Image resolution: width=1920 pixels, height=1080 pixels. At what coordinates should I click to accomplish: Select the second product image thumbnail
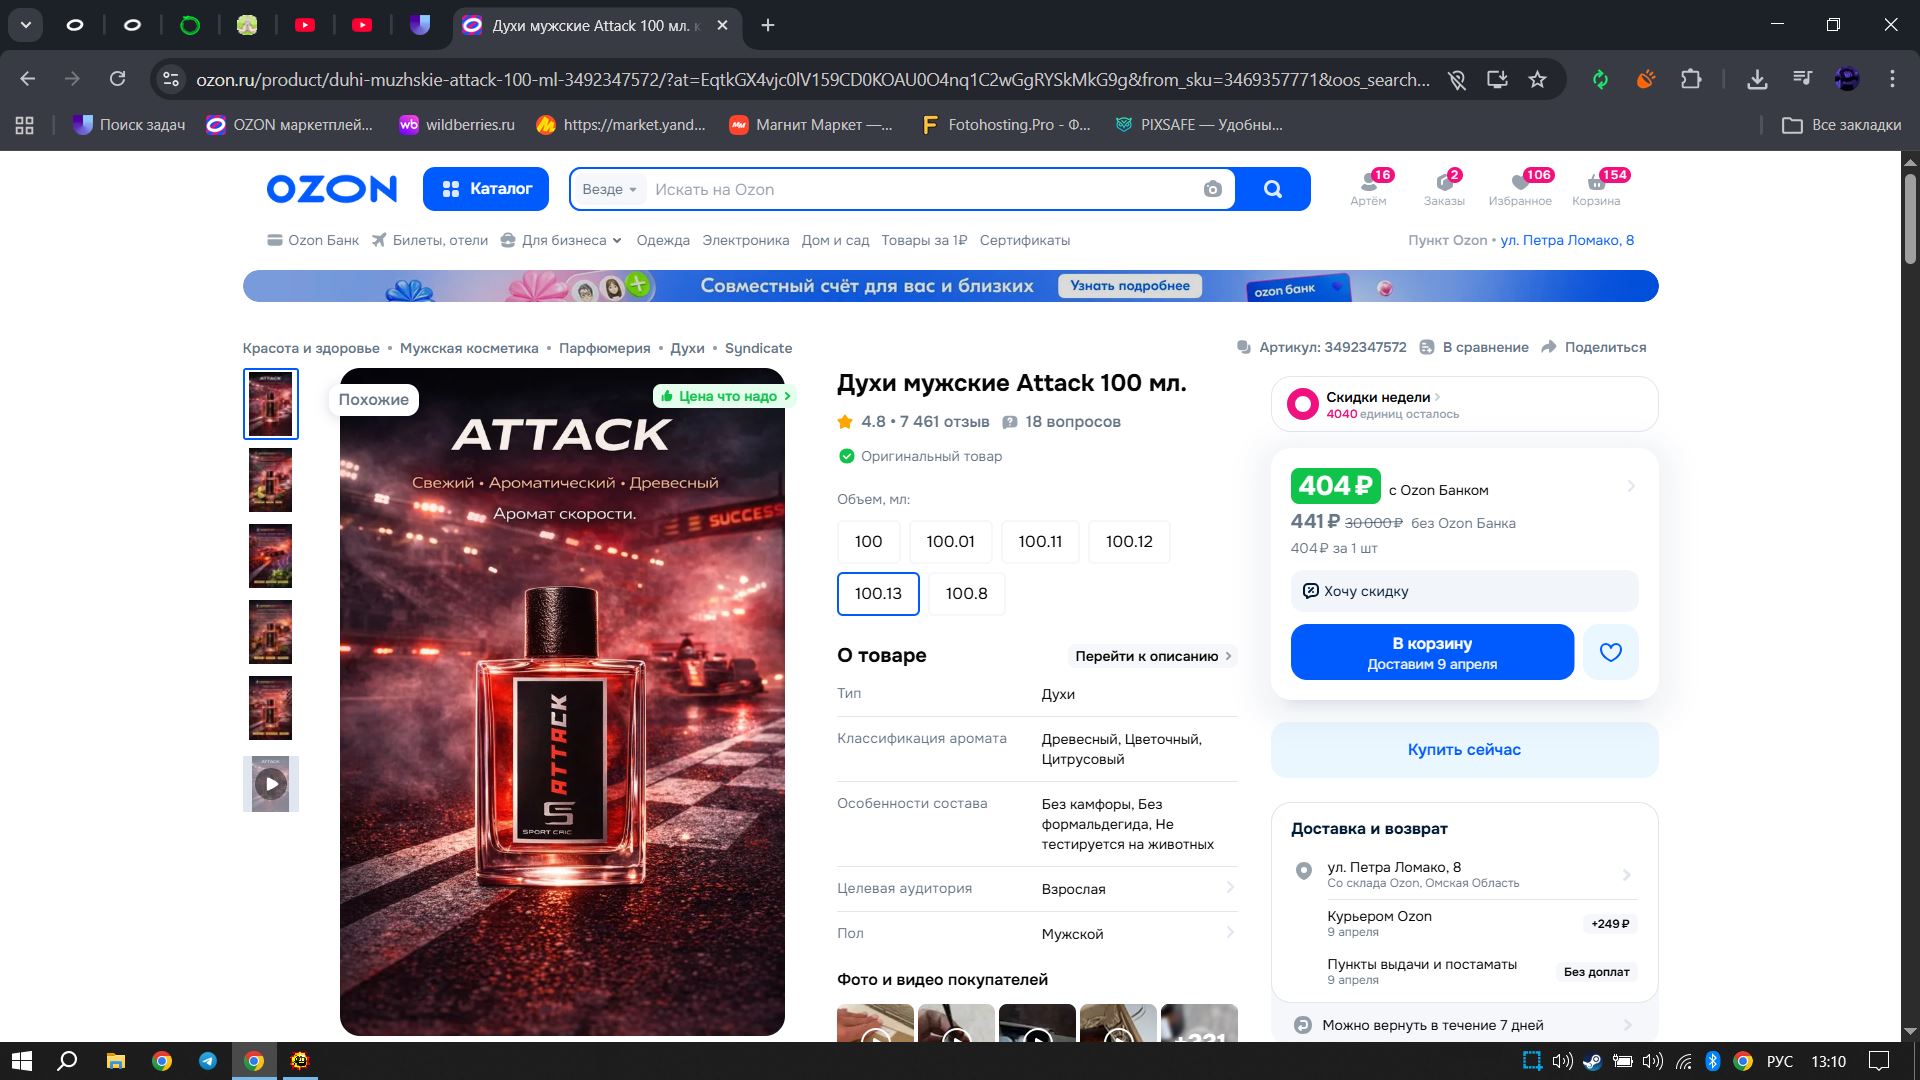[x=270, y=480]
